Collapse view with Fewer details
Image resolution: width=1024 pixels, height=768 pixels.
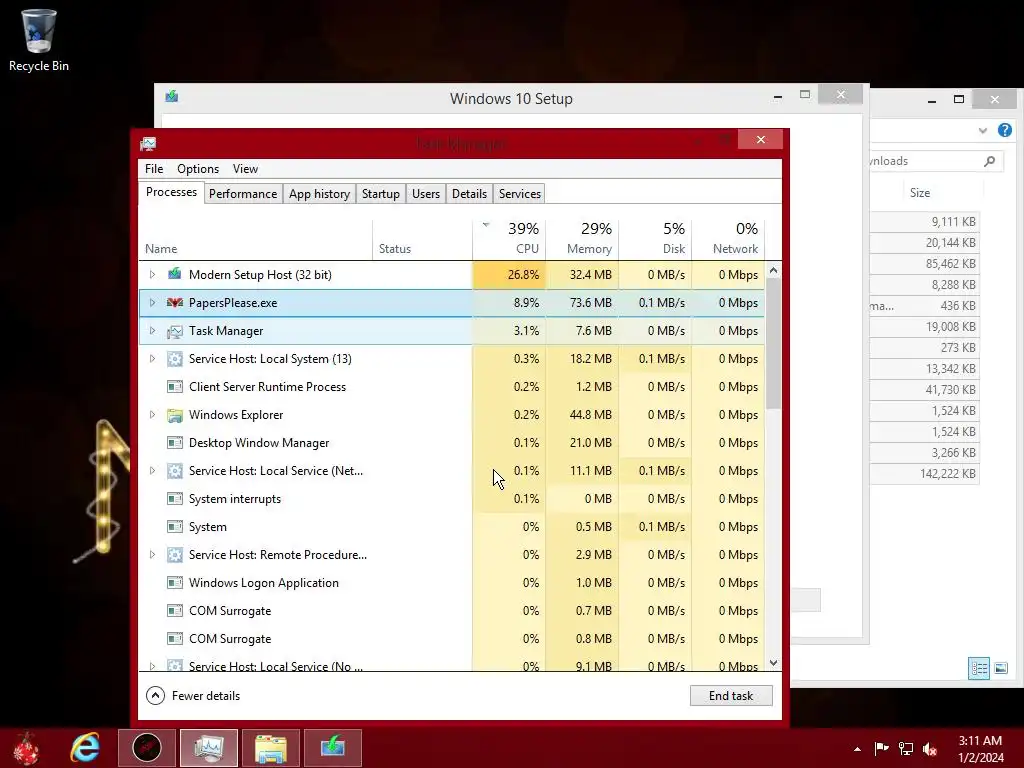pyautogui.click(x=193, y=696)
